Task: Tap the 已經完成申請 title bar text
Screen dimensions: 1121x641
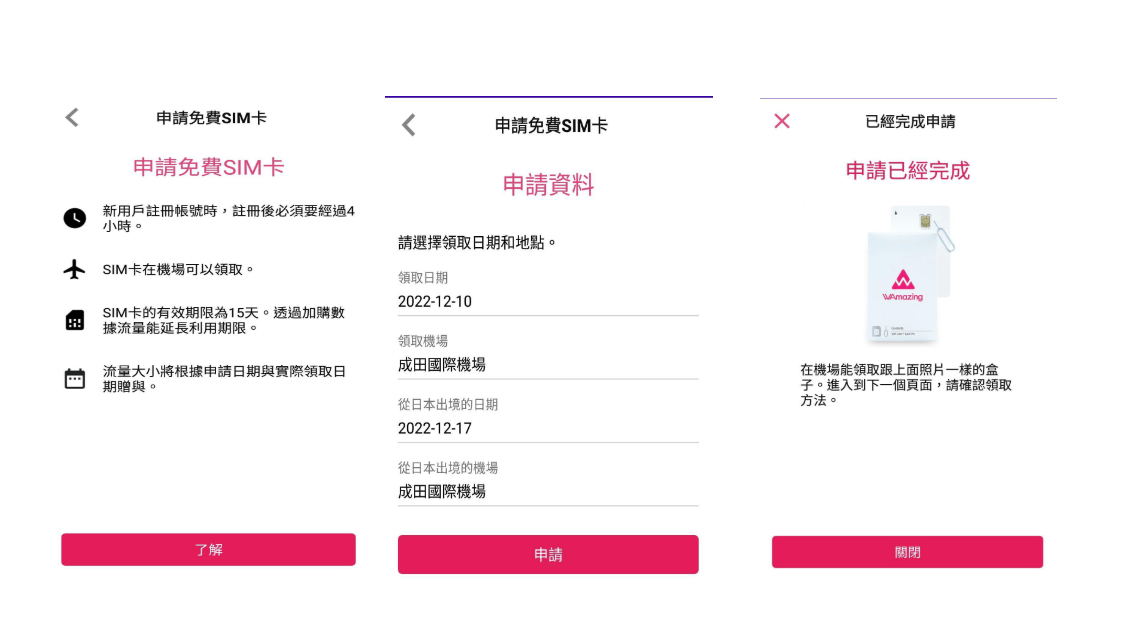Action: pos(909,122)
